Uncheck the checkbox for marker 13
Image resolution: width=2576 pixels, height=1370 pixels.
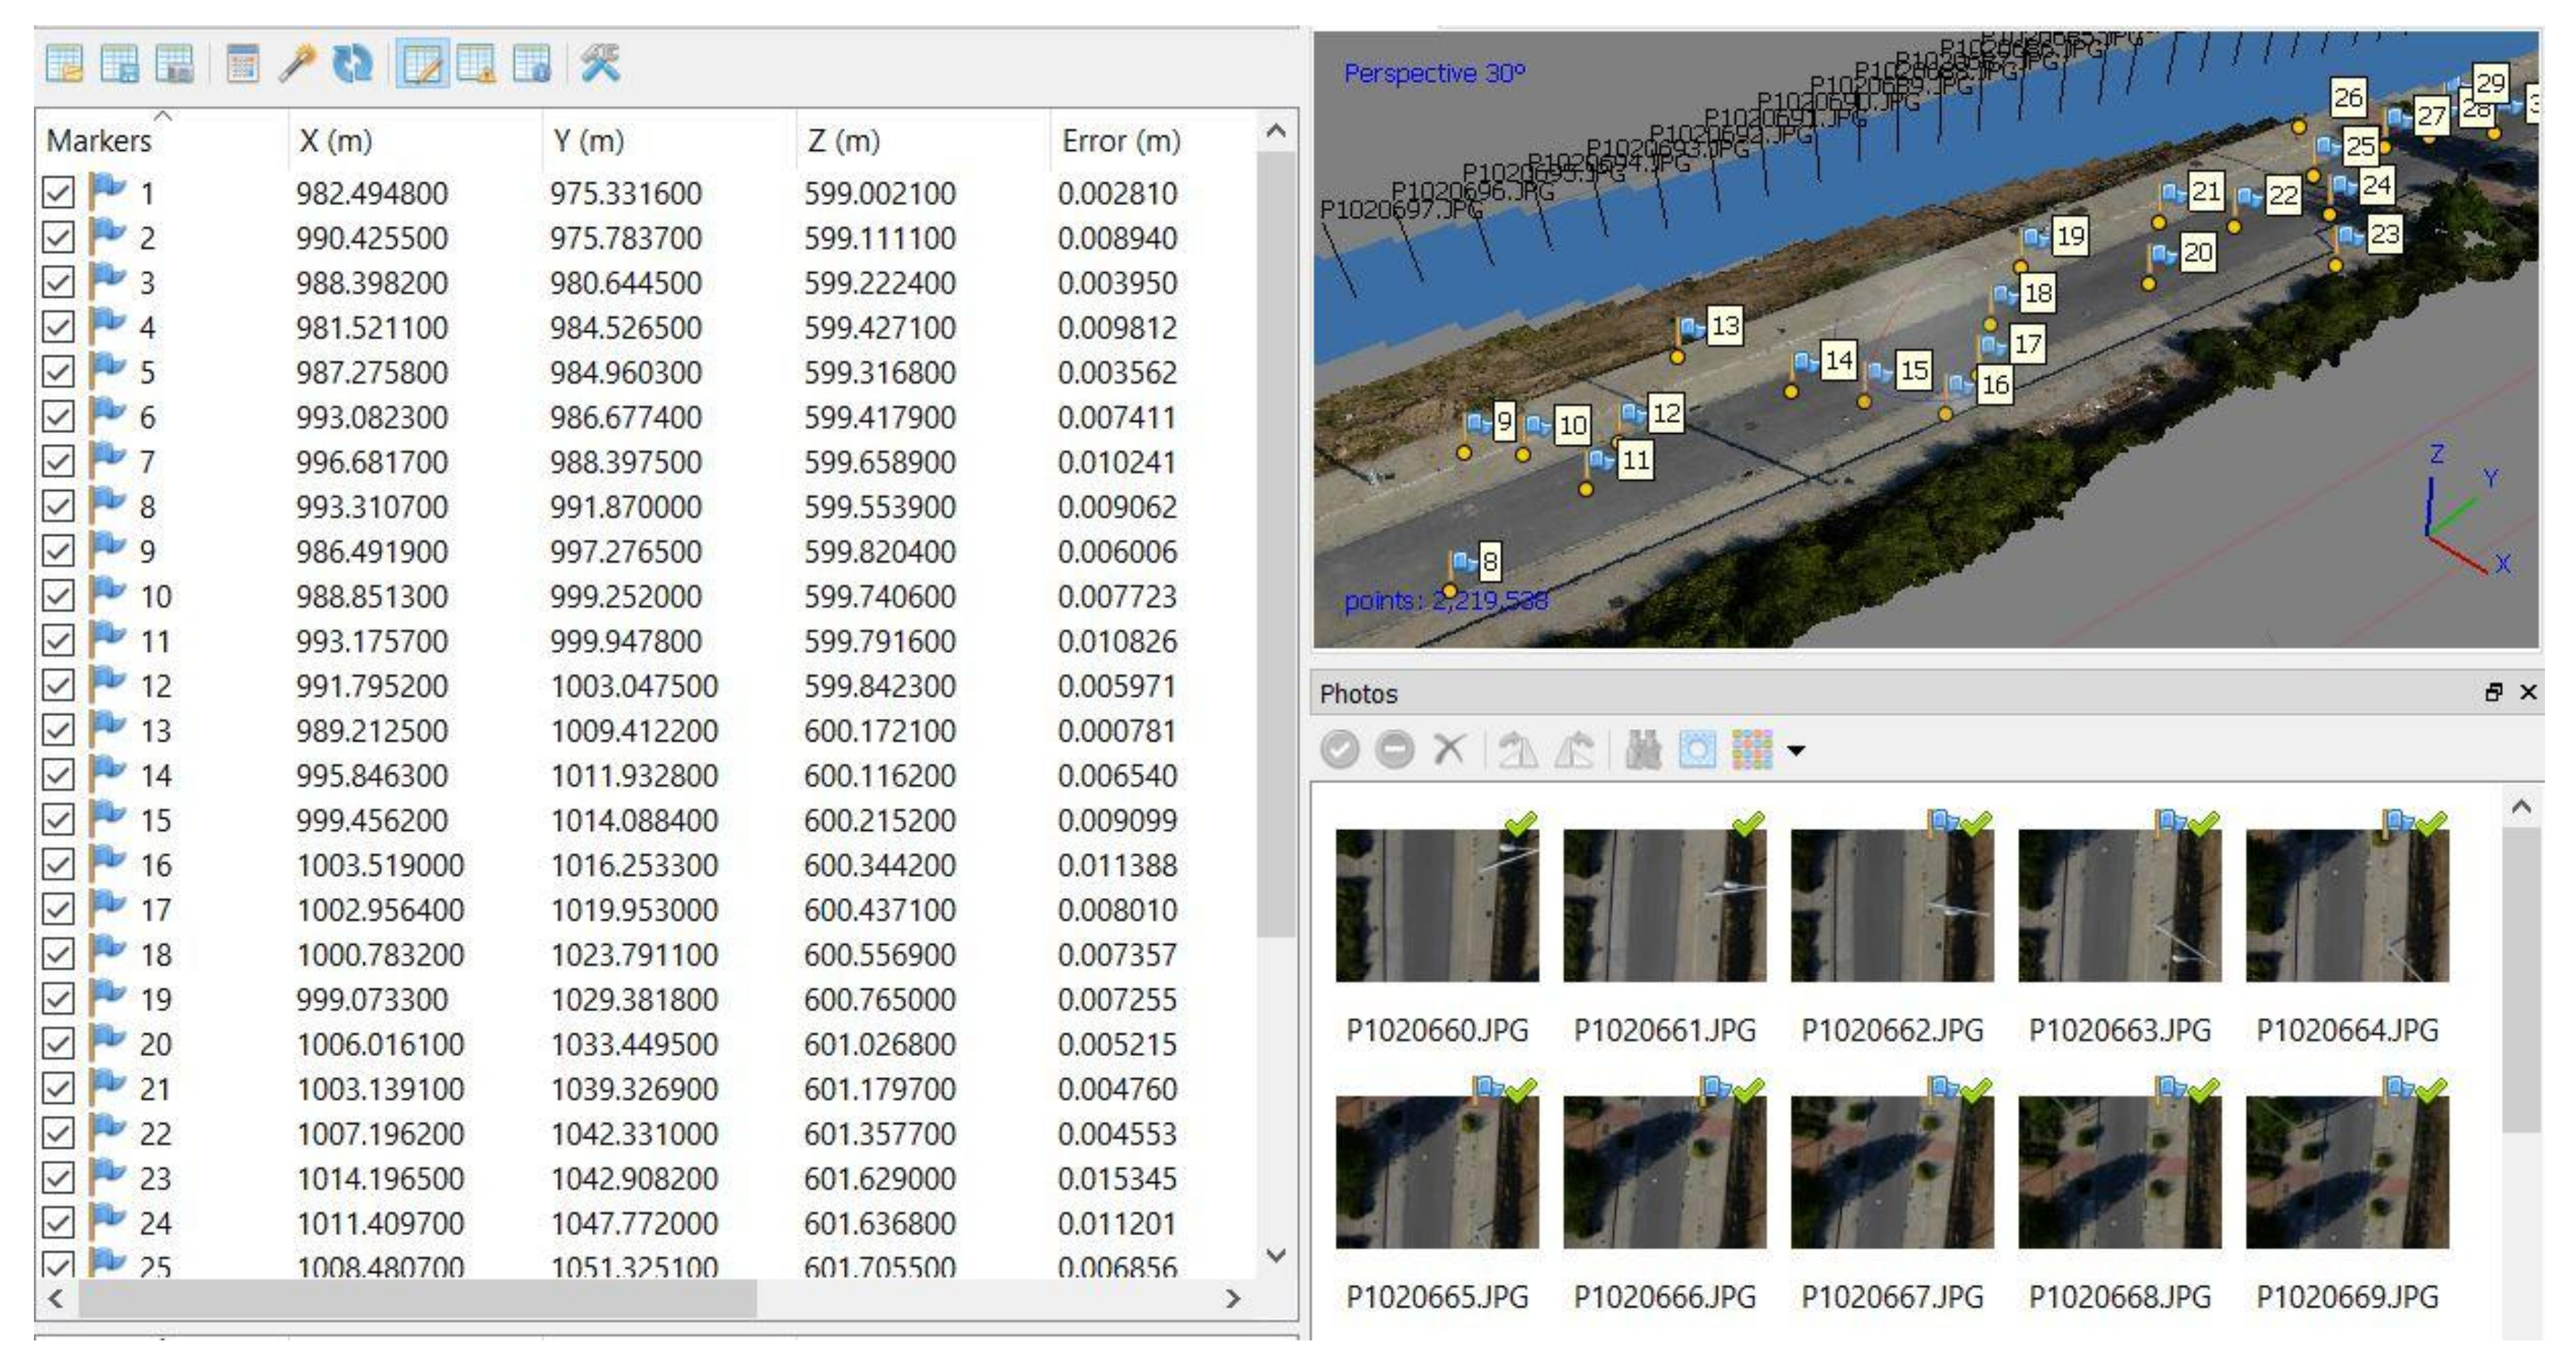(58, 730)
